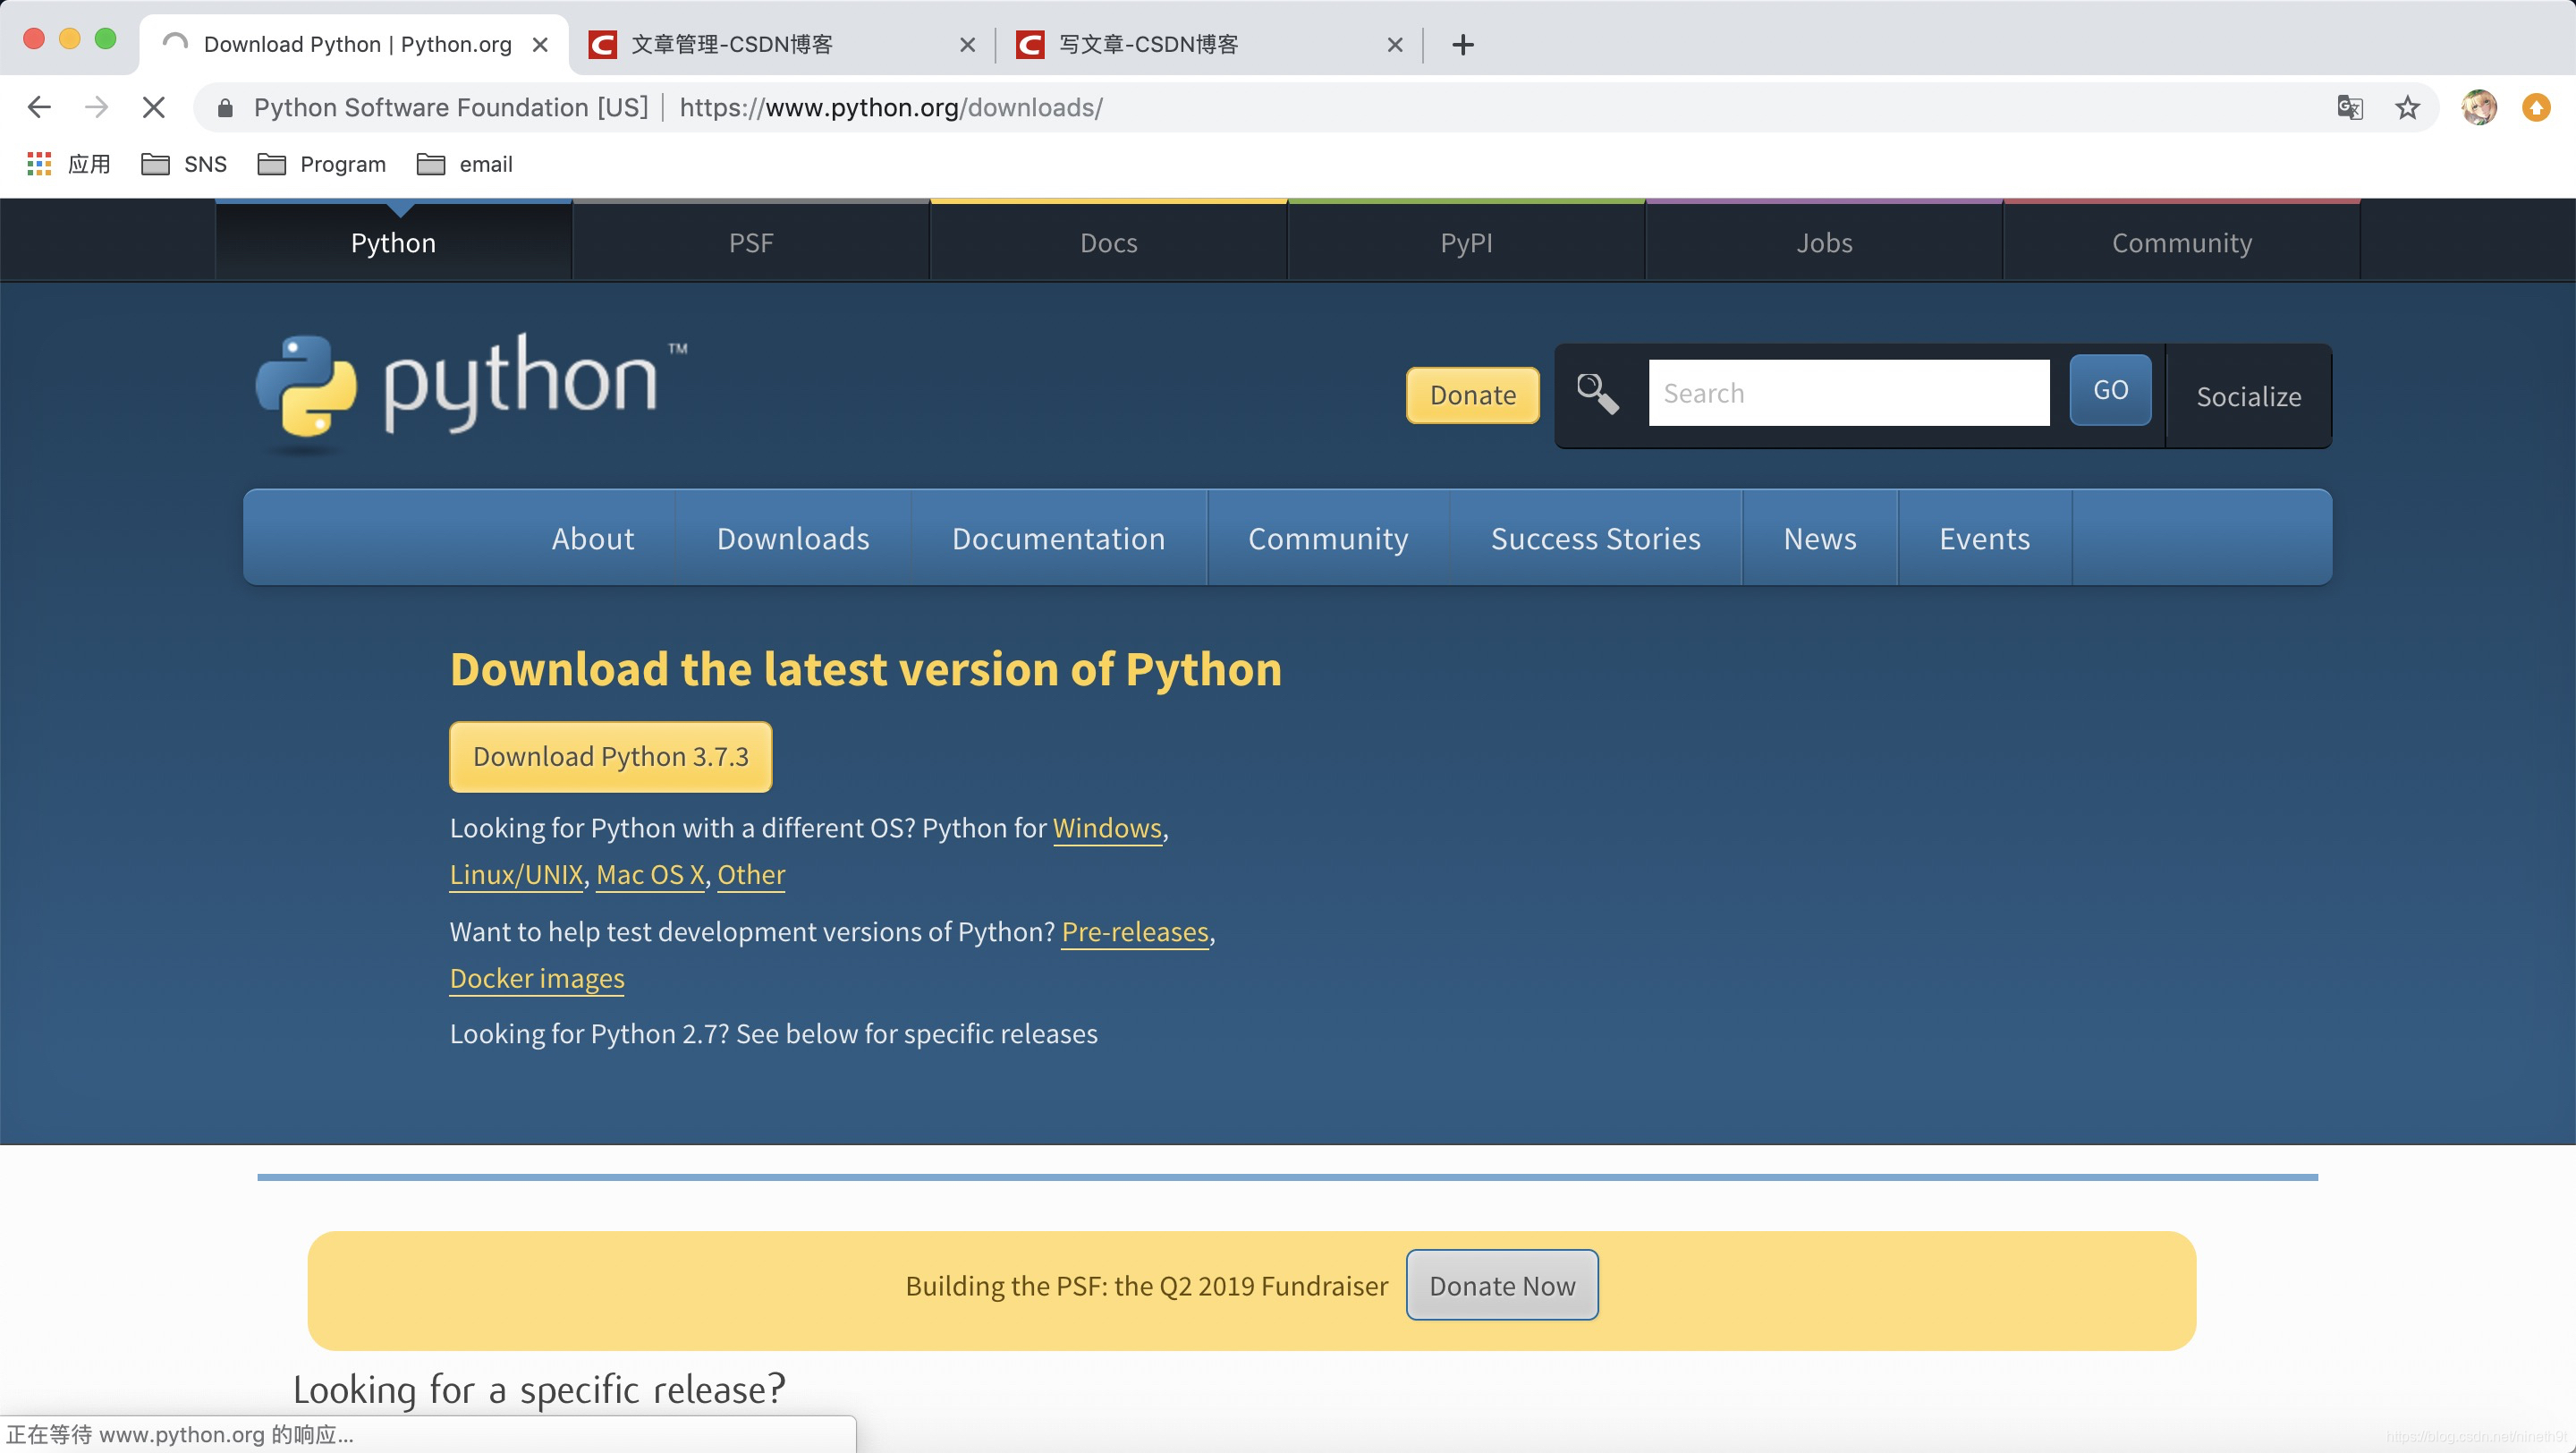Open the Downloads navigation menu
The image size is (2576, 1453).
pyautogui.click(x=793, y=538)
